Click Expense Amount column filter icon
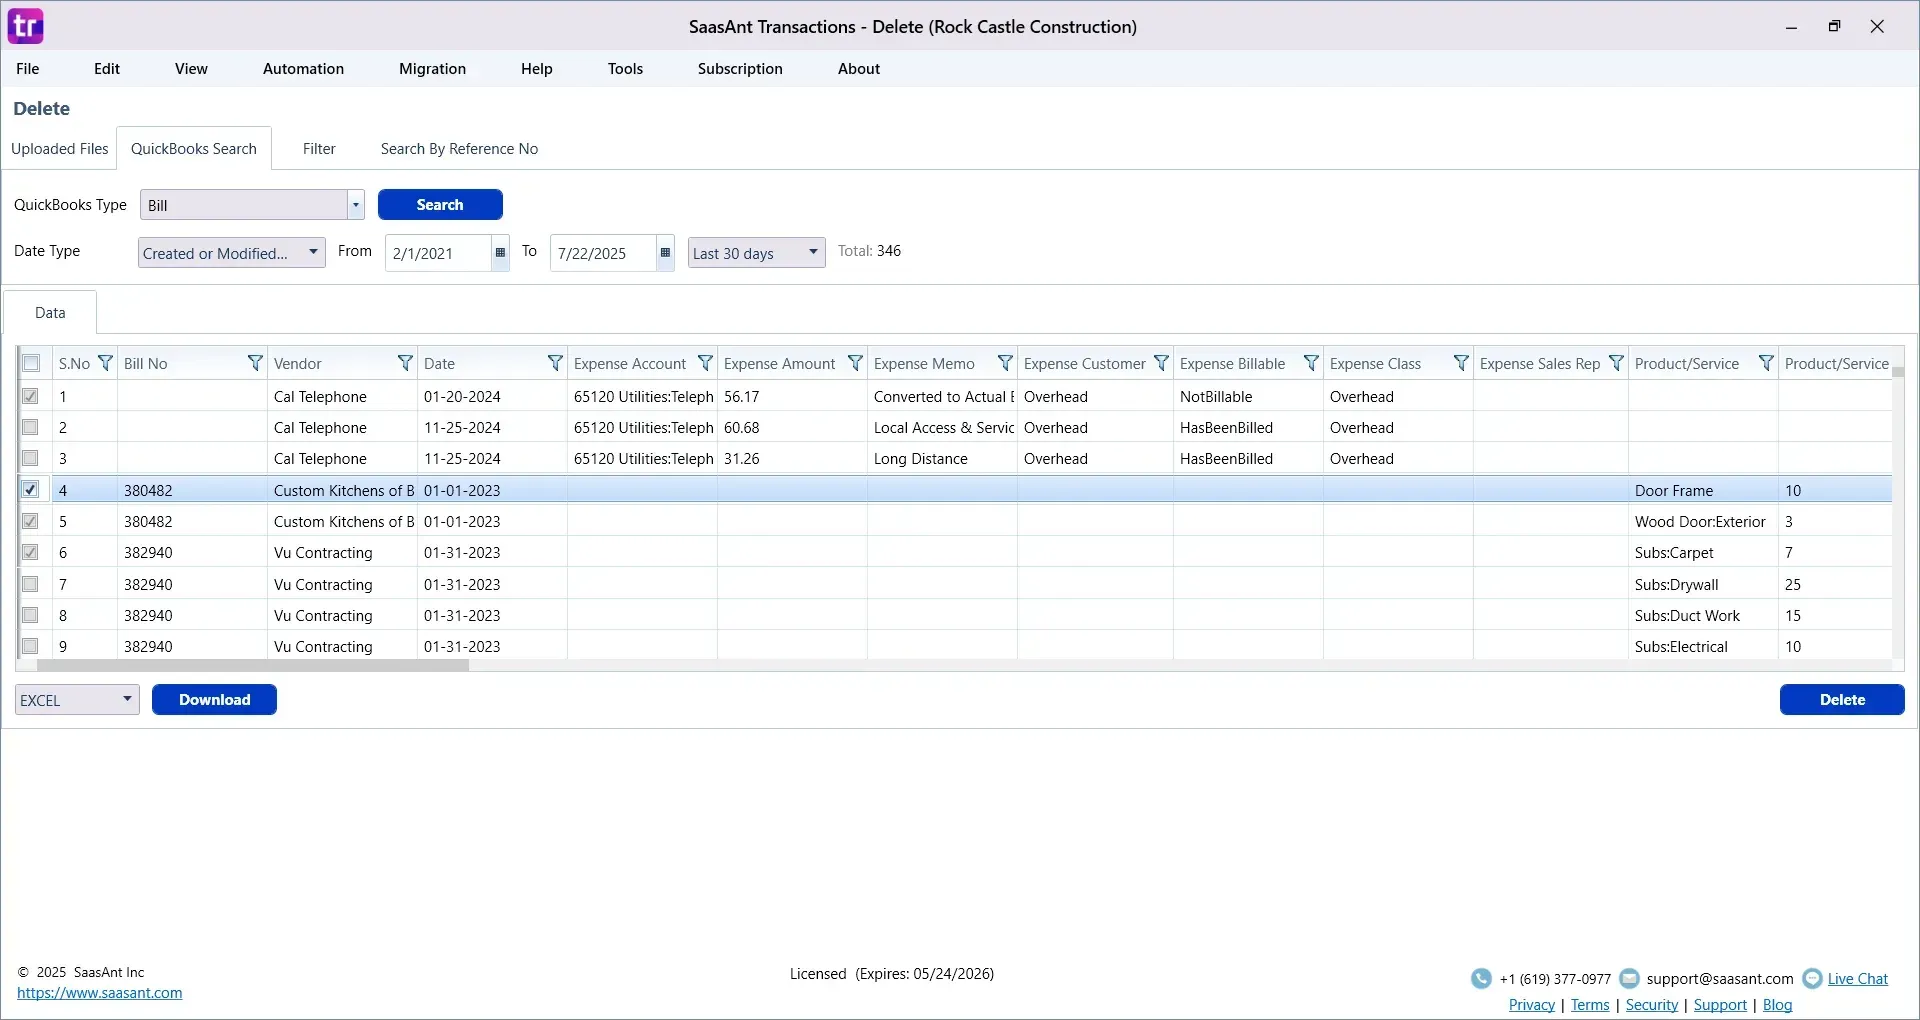This screenshot has width=1920, height=1020. click(855, 363)
